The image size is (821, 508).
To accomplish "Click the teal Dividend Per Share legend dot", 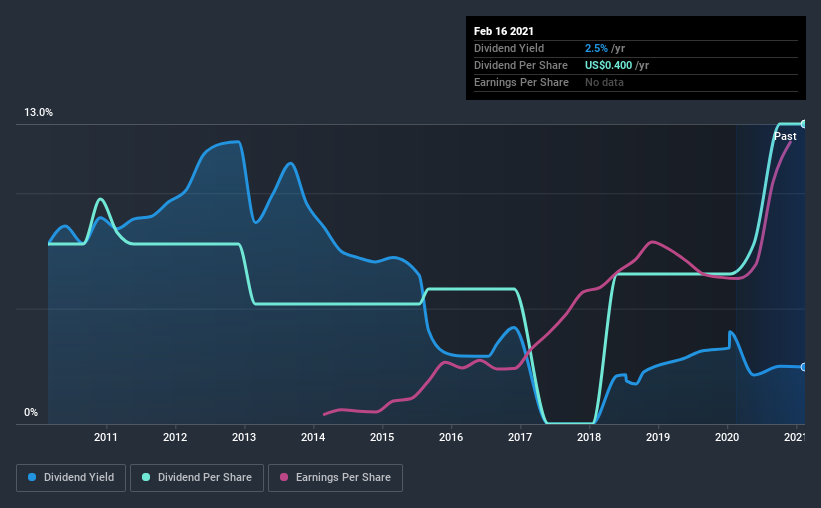I will 146,477.
